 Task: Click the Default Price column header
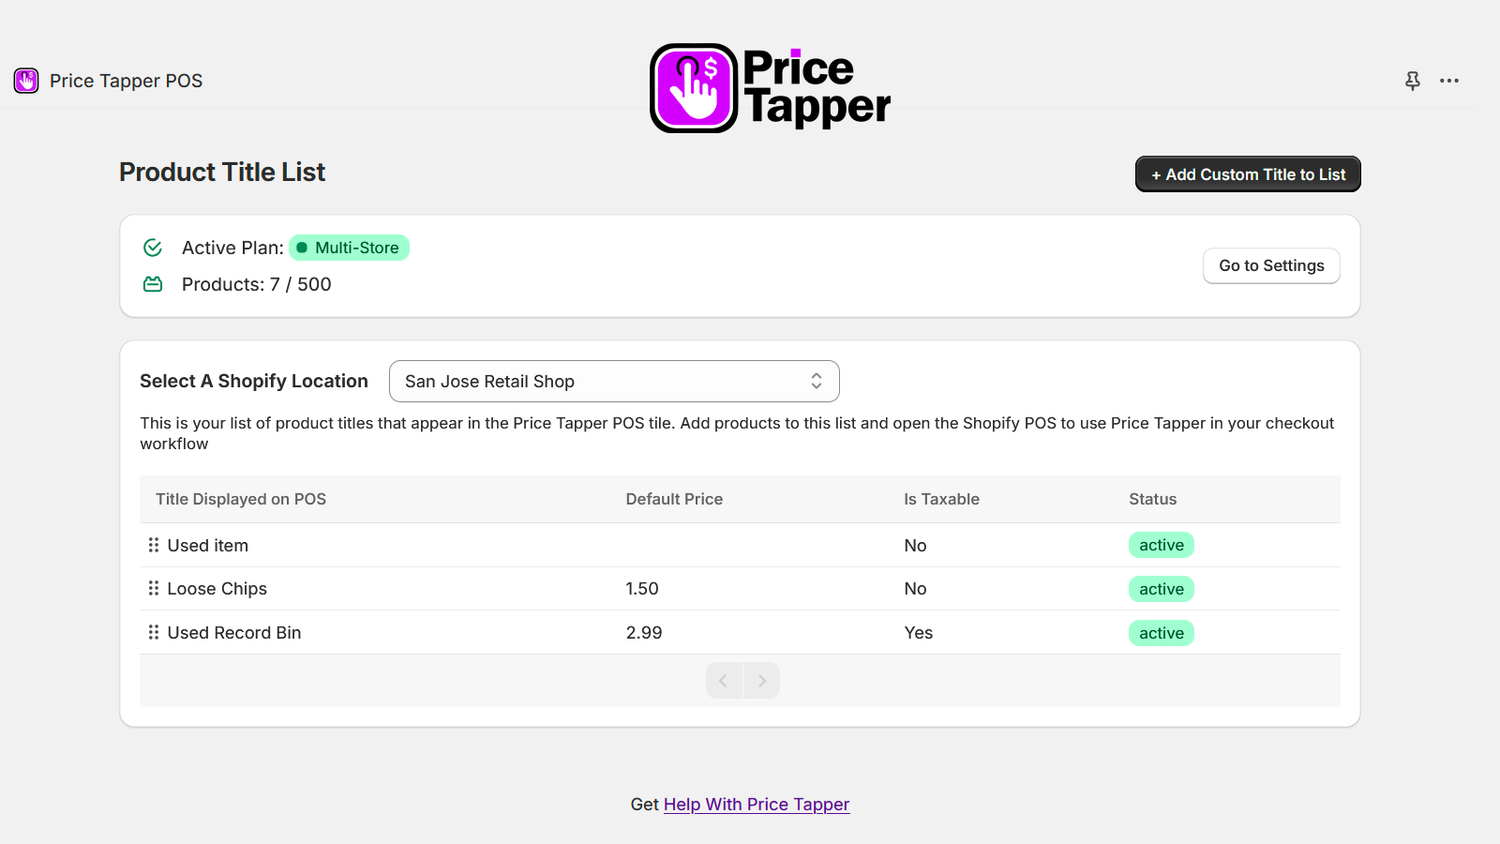674,499
